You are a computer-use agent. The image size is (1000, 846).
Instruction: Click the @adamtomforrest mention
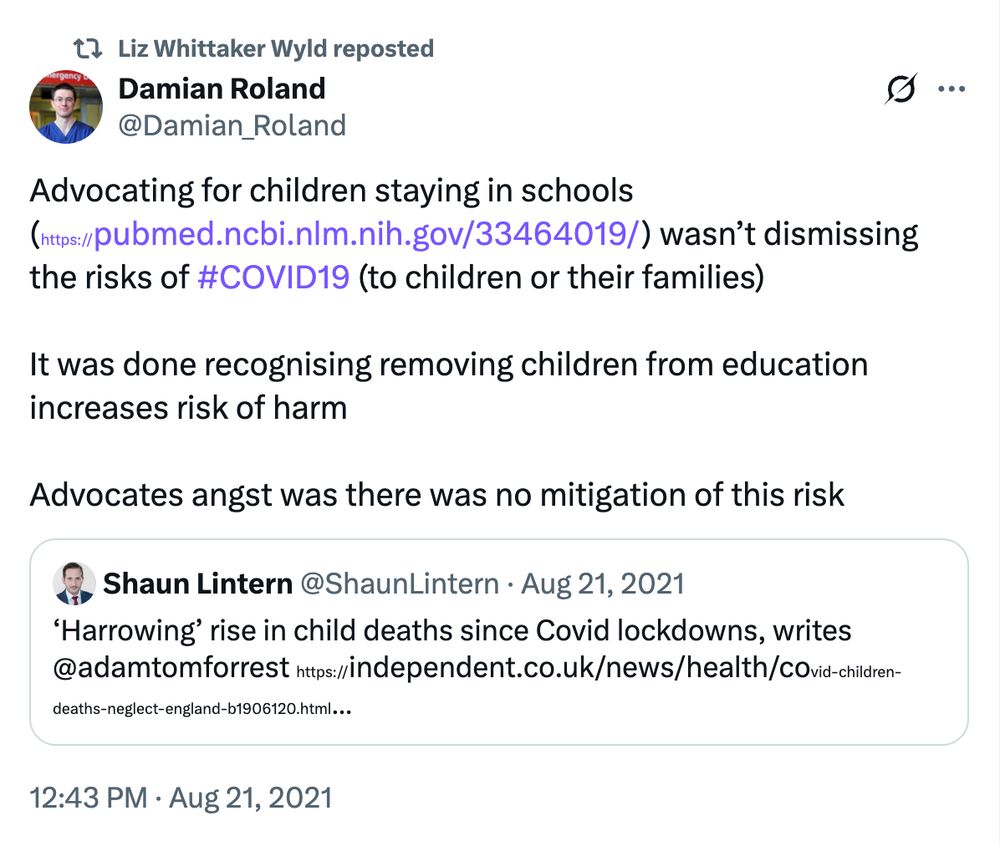click(171, 667)
